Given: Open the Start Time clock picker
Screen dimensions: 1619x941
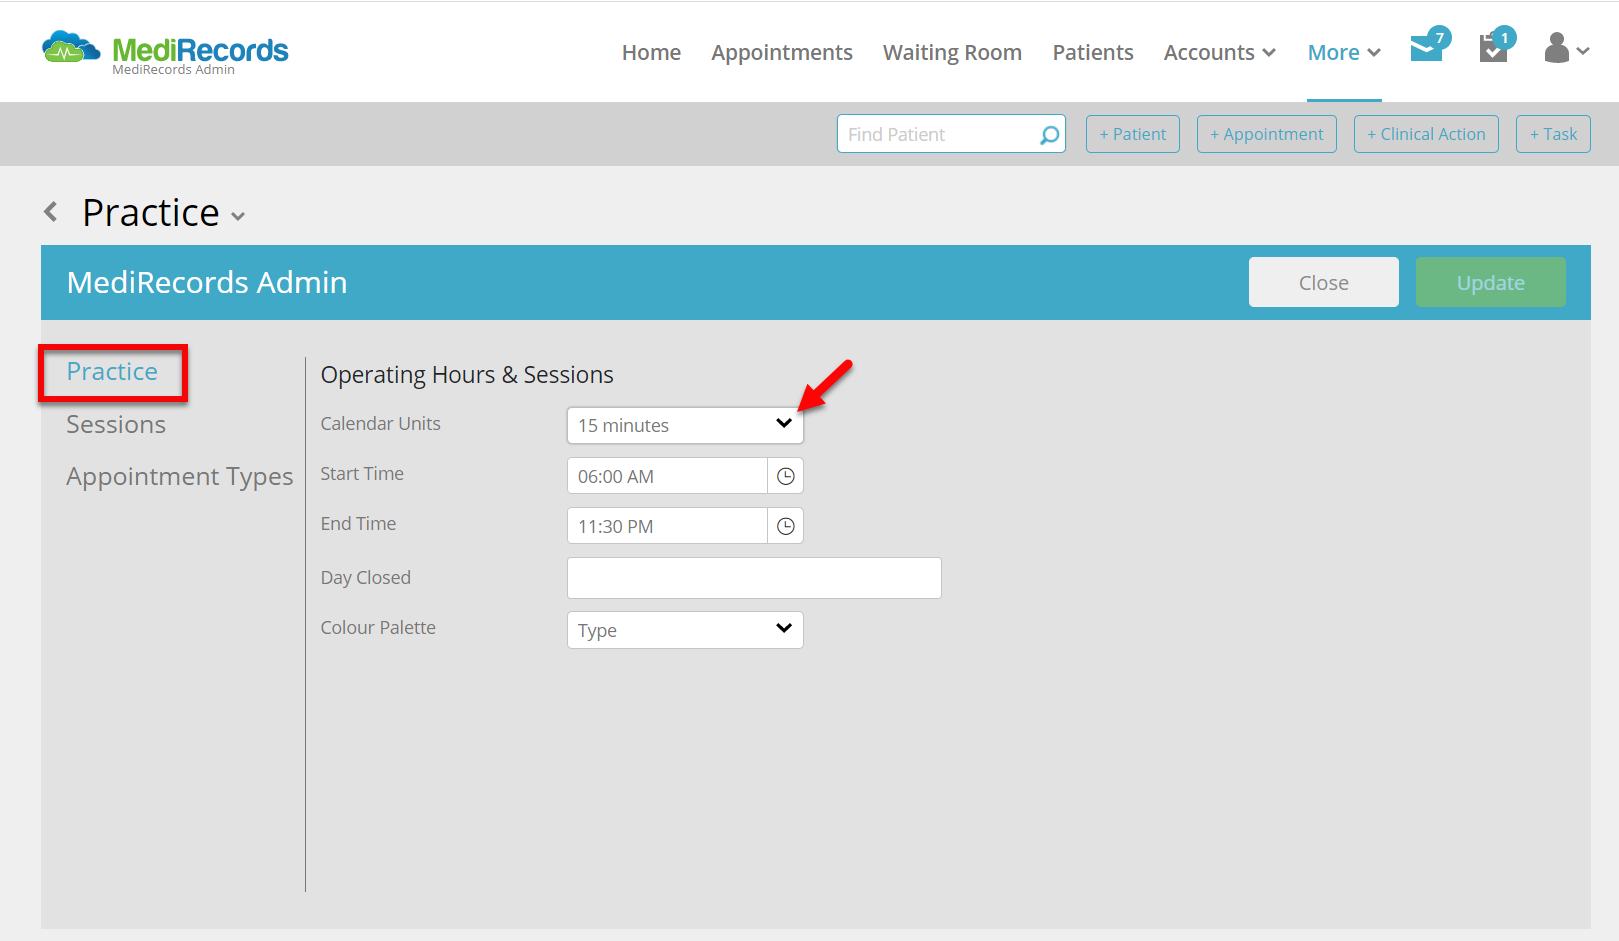Looking at the screenshot, I should (x=786, y=476).
